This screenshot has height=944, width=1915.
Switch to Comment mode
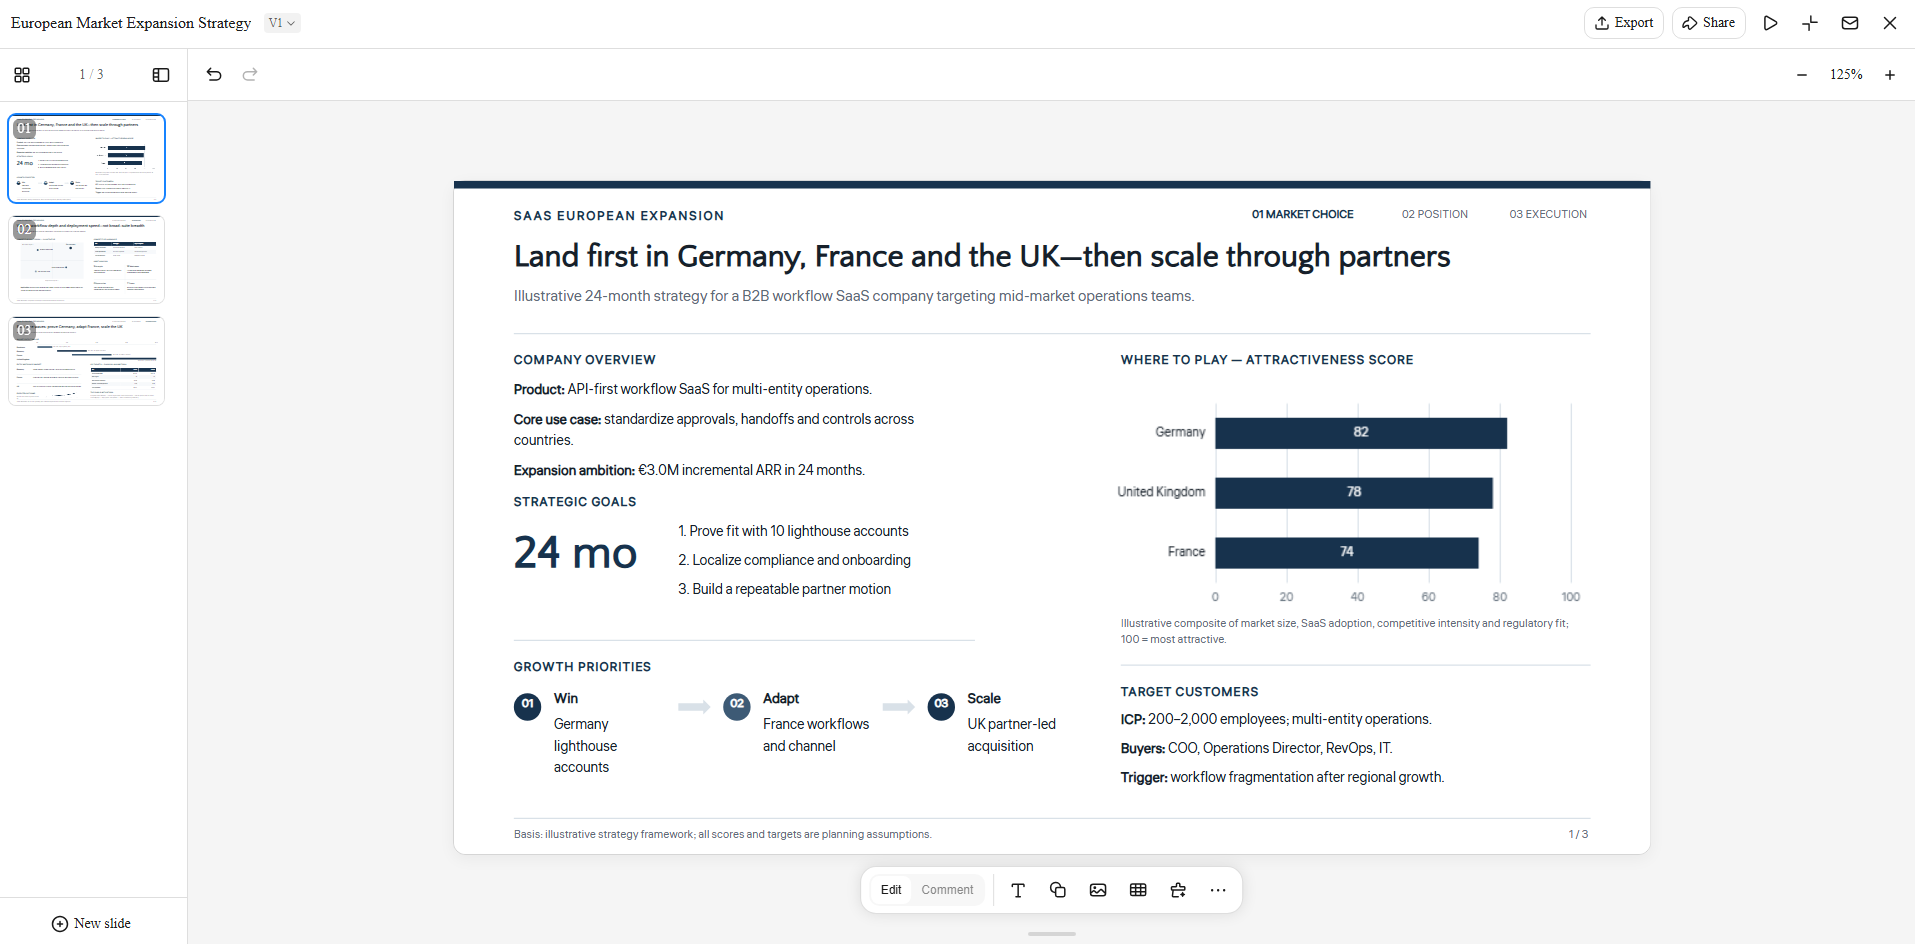(x=947, y=890)
